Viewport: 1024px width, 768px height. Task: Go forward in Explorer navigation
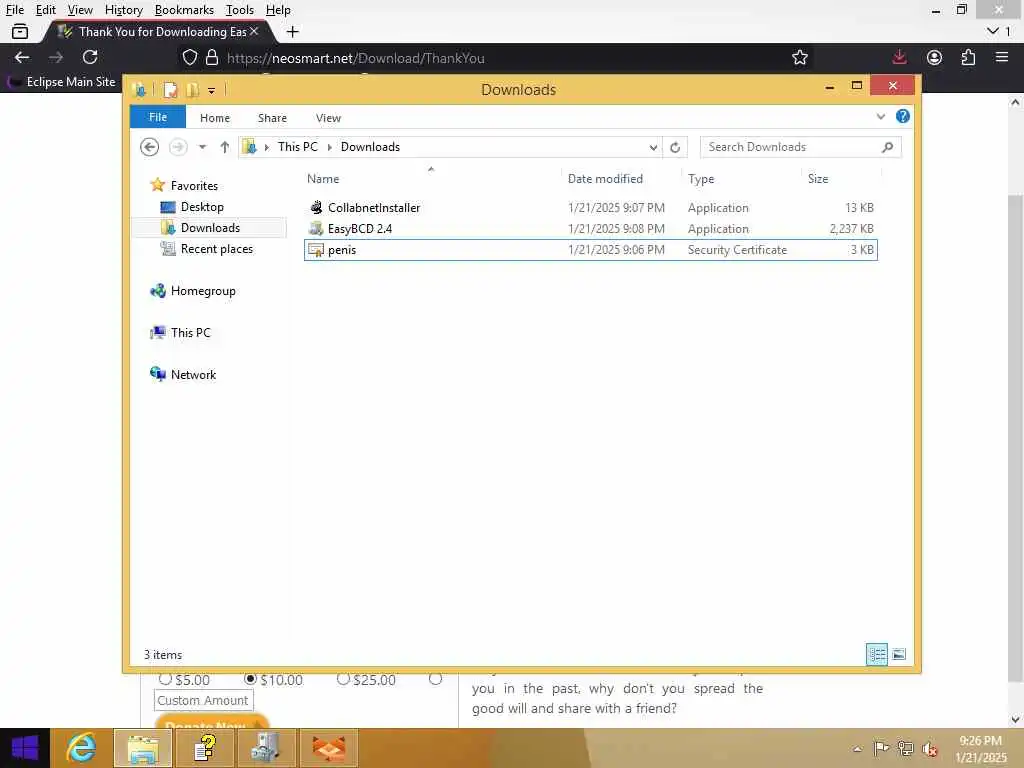[x=178, y=147]
